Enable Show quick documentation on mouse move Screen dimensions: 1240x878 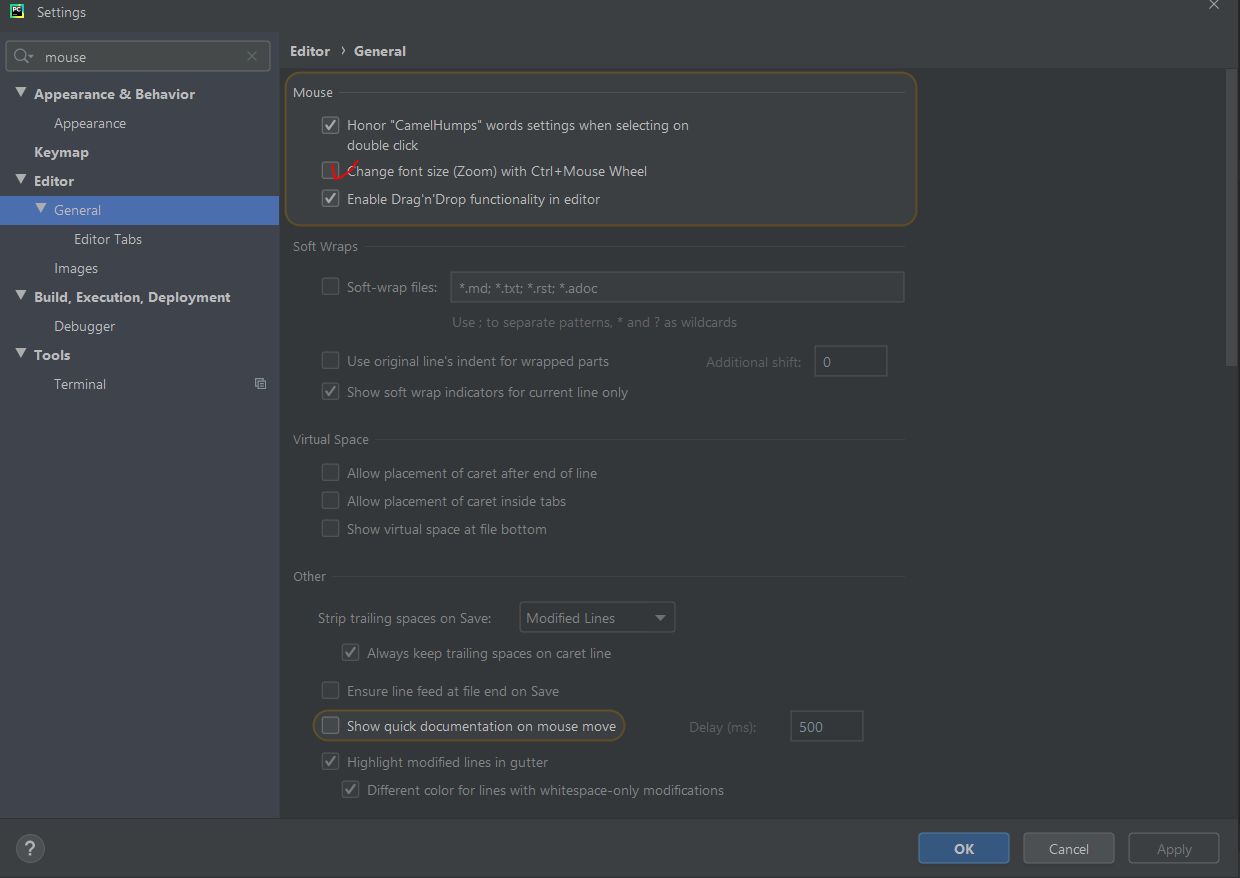[x=330, y=726]
